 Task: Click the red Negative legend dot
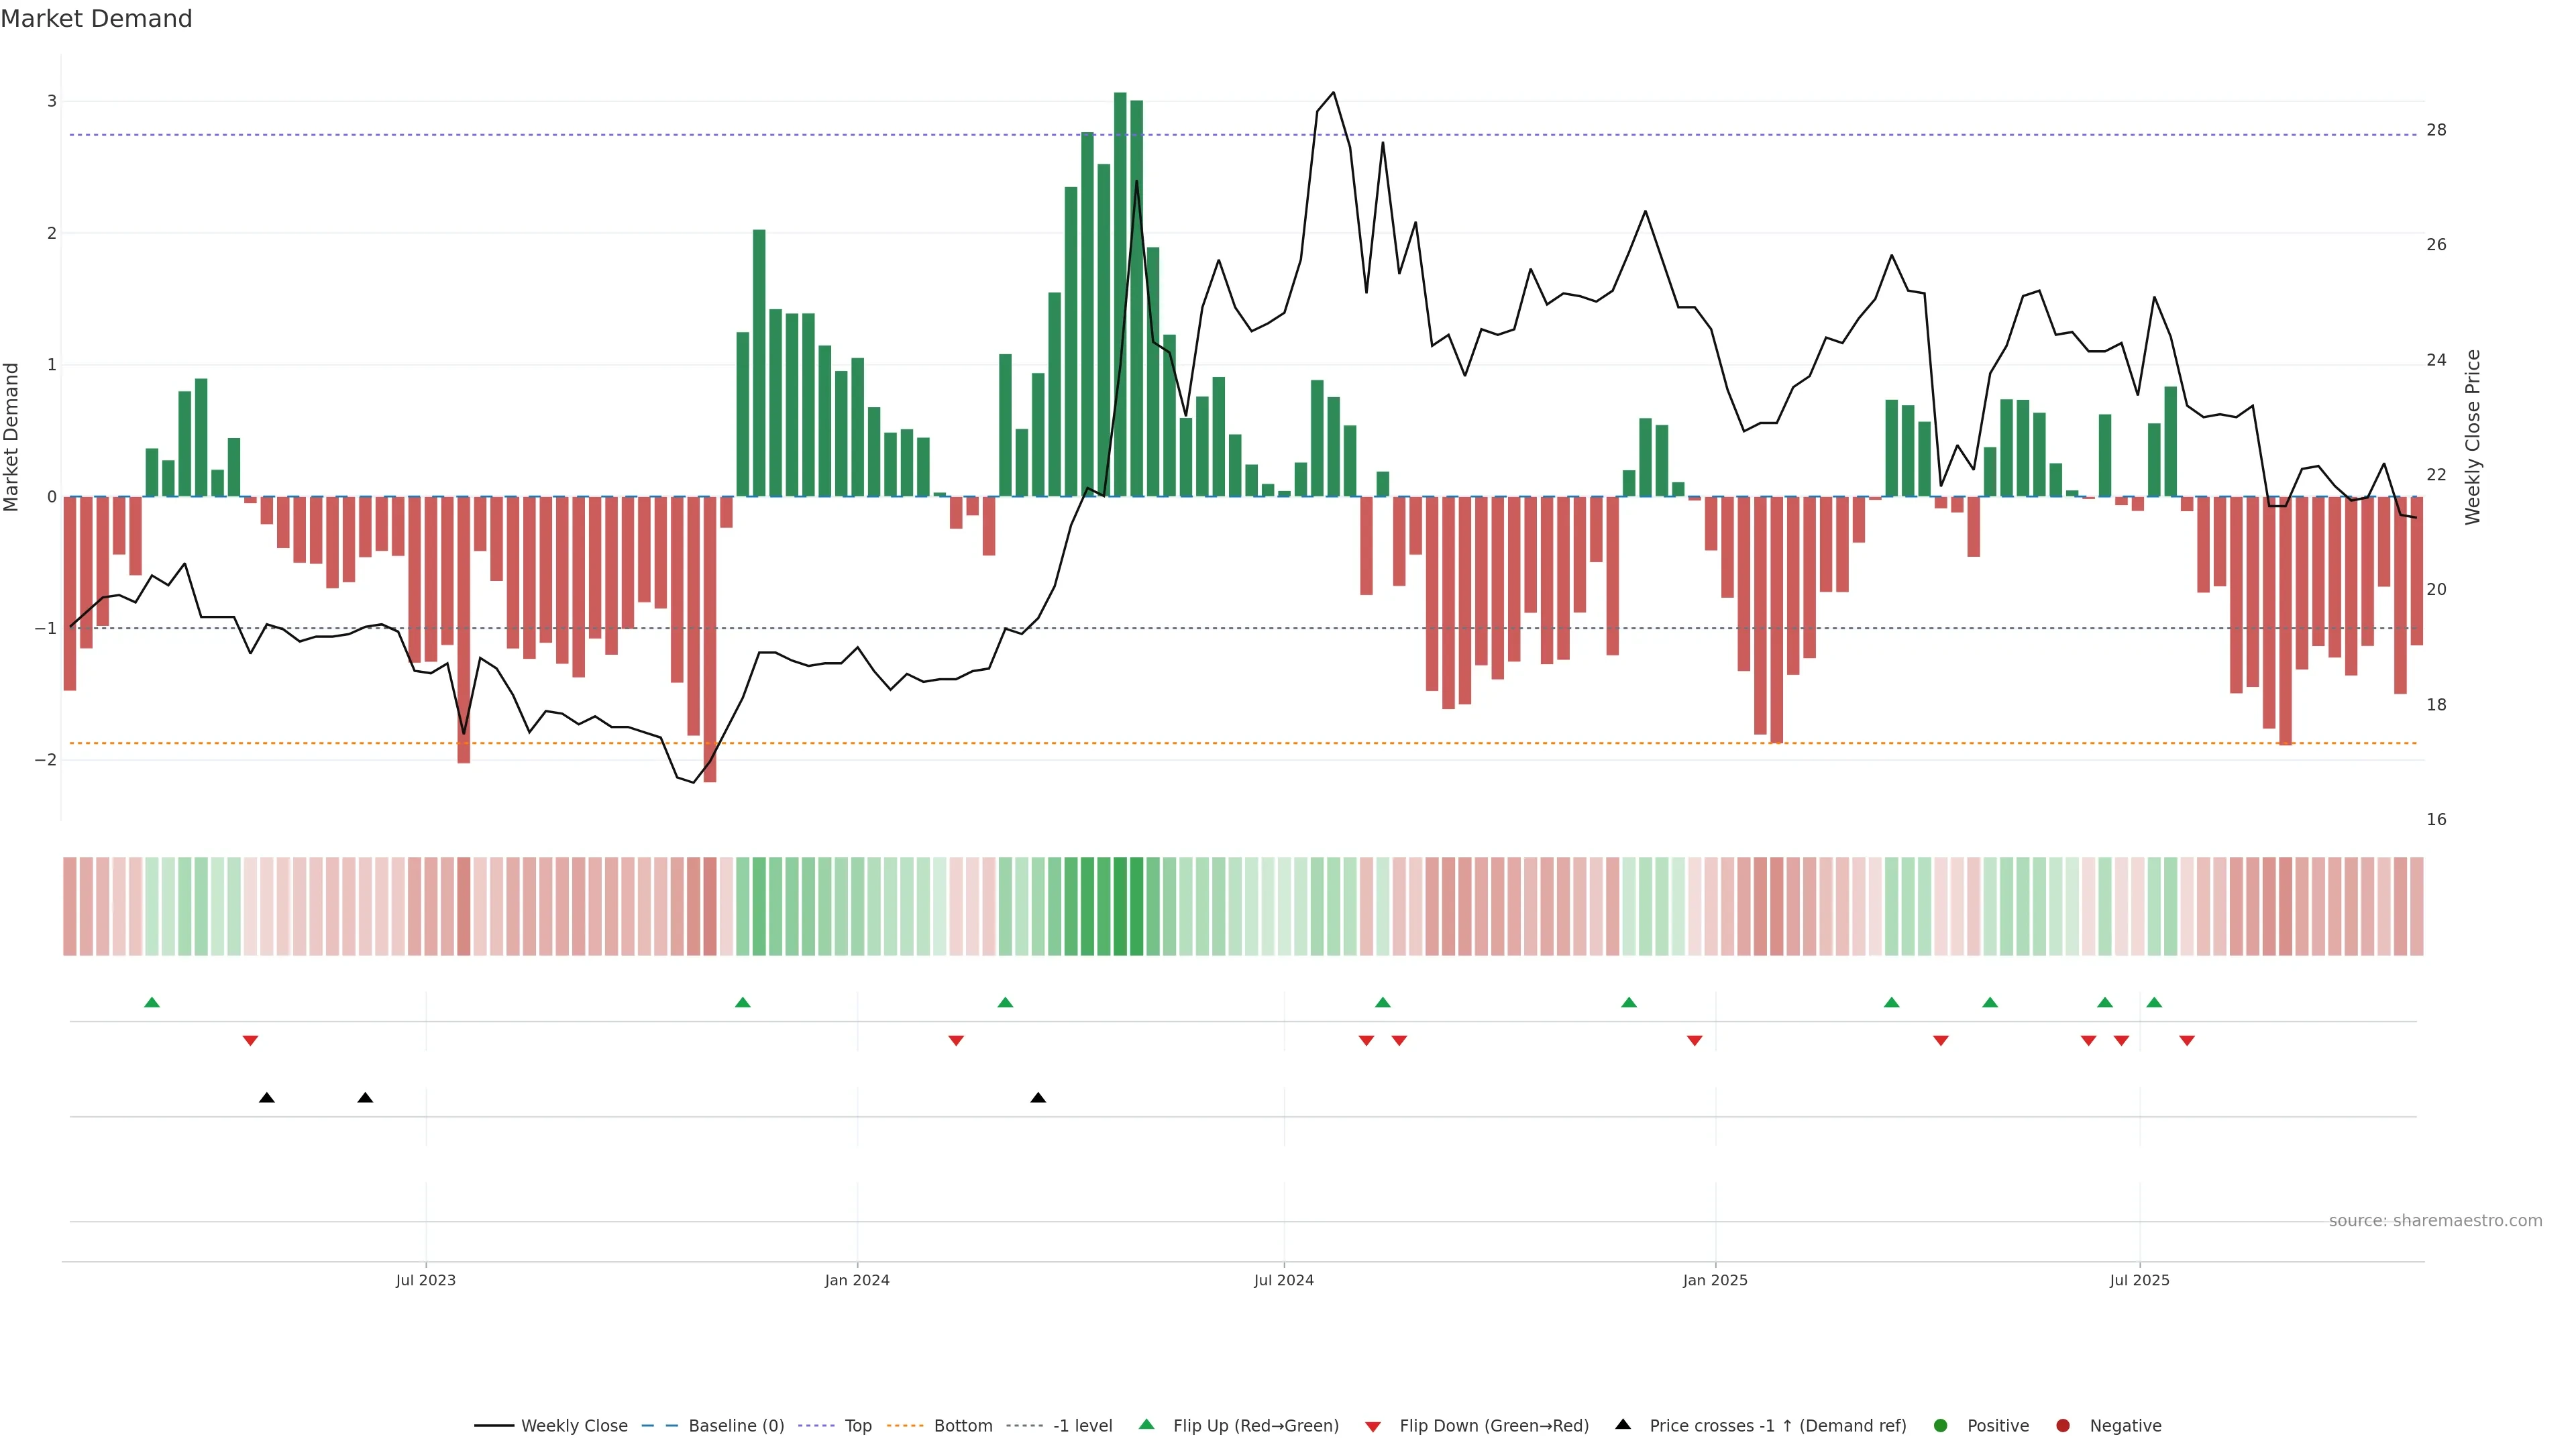(2063, 1426)
